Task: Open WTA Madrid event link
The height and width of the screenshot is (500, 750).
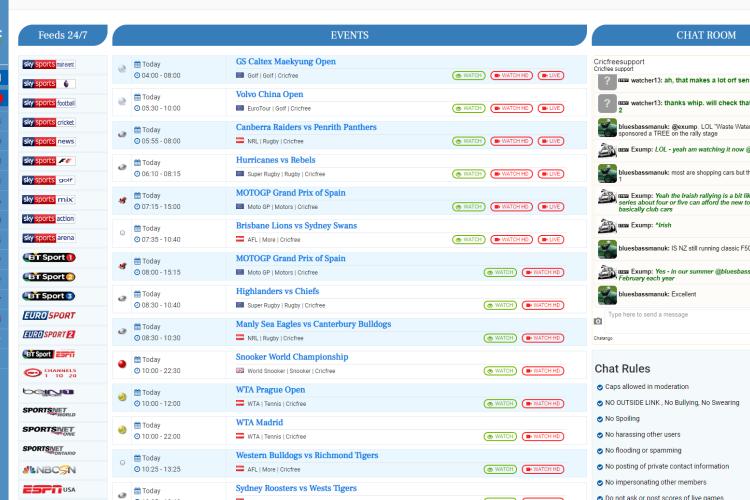Action: tap(259, 422)
